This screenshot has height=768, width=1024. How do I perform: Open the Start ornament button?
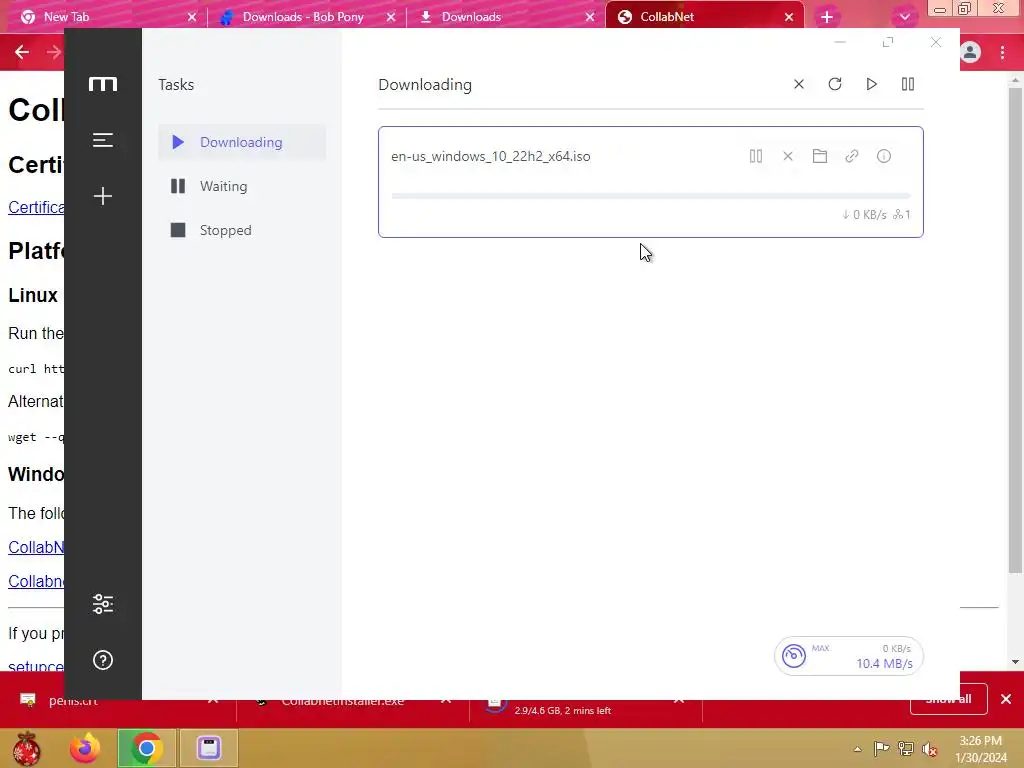coord(26,748)
